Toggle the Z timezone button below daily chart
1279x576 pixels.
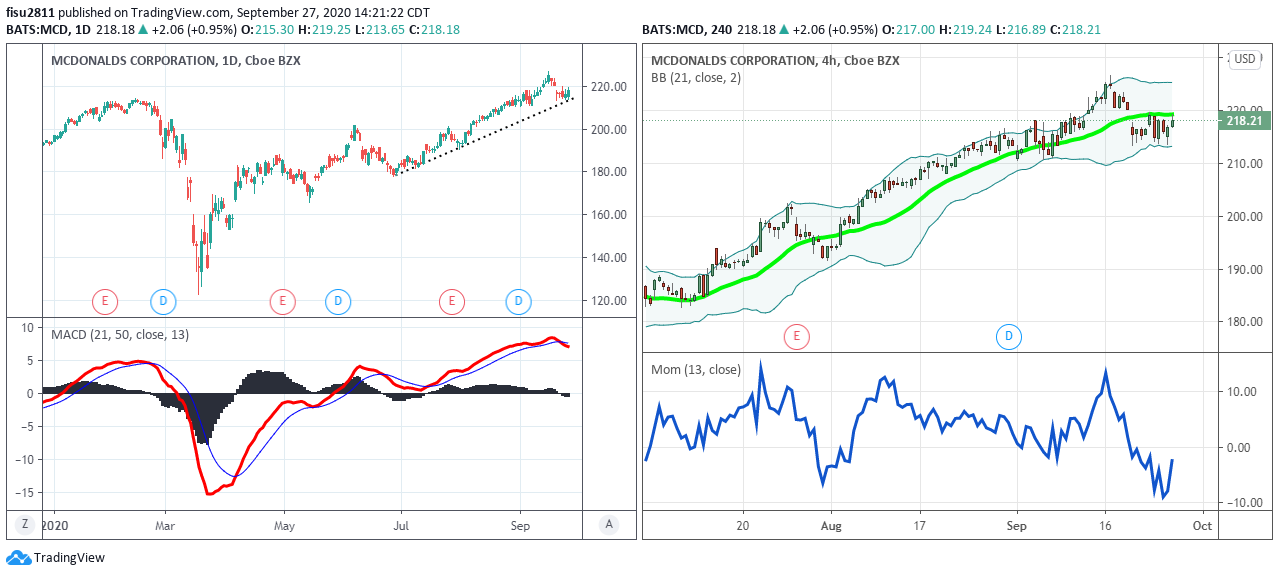[x=24, y=524]
